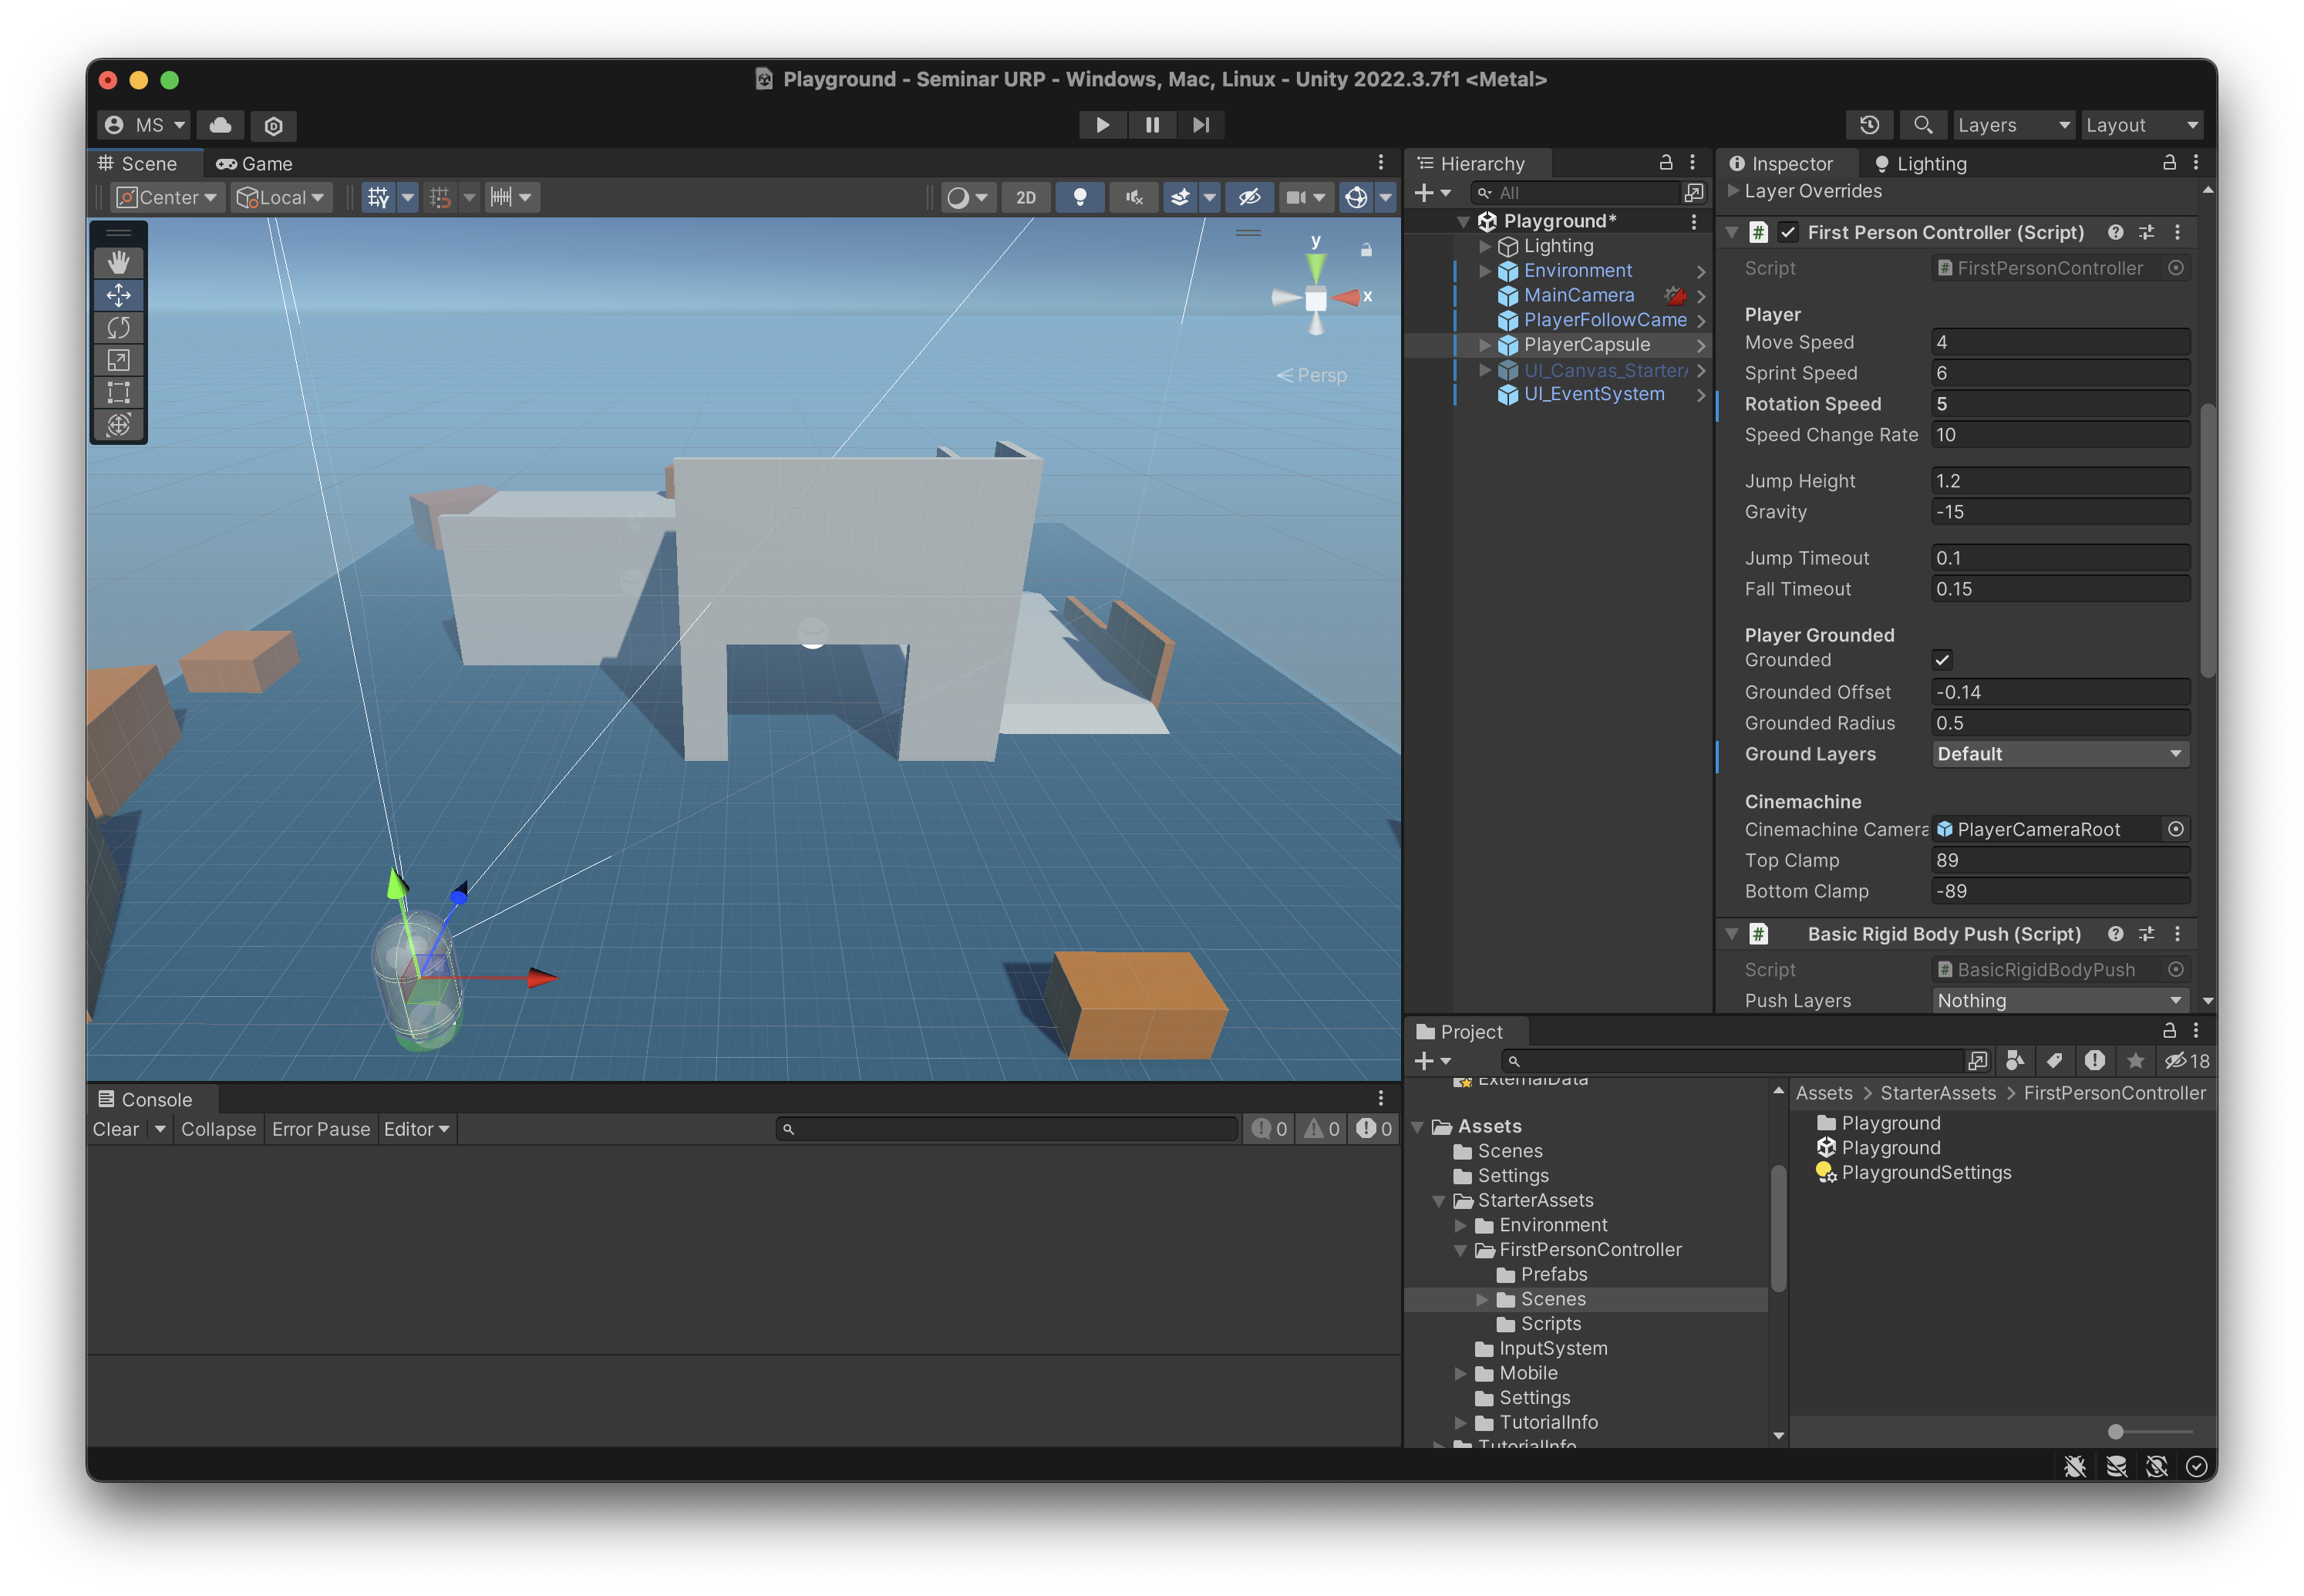
Task: Select the Transform tool
Action: click(x=118, y=425)
